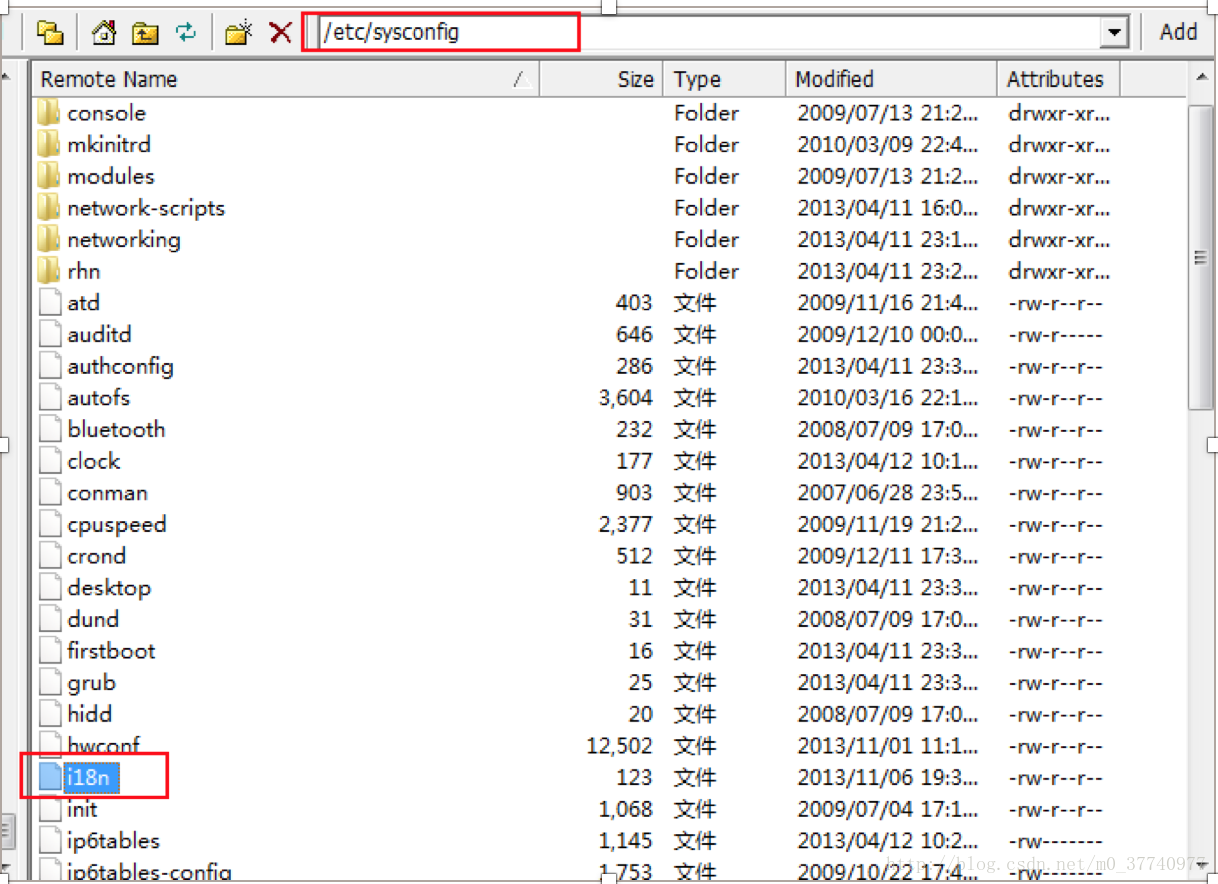Image resolution: width=1218 pixels, height=884 pixels.
Task: Open the networking folder
Action: tap(123, 239)
